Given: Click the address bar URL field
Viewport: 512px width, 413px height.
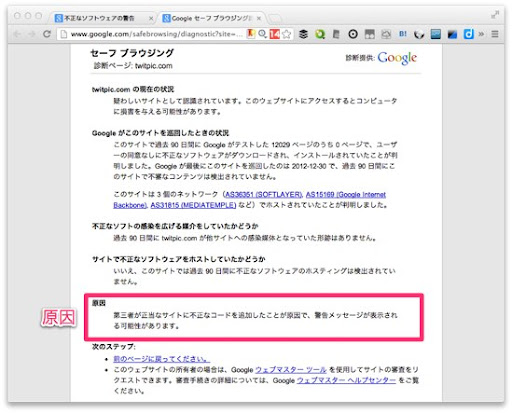Looking at the screenshot, I should pos(157,34).
